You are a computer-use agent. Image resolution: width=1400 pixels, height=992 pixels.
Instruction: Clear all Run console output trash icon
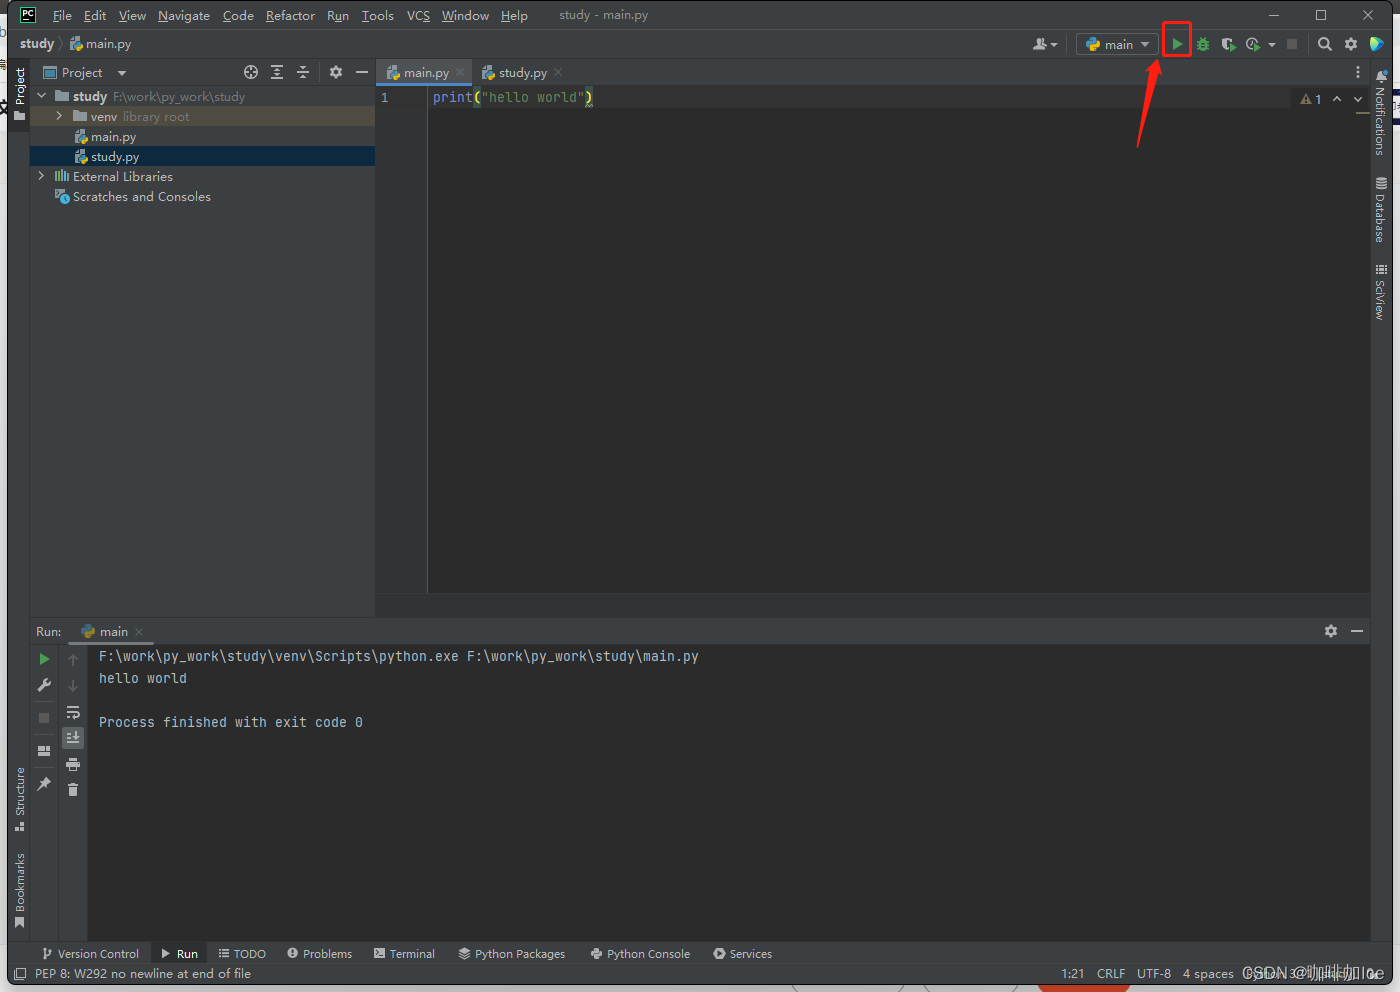73,790
